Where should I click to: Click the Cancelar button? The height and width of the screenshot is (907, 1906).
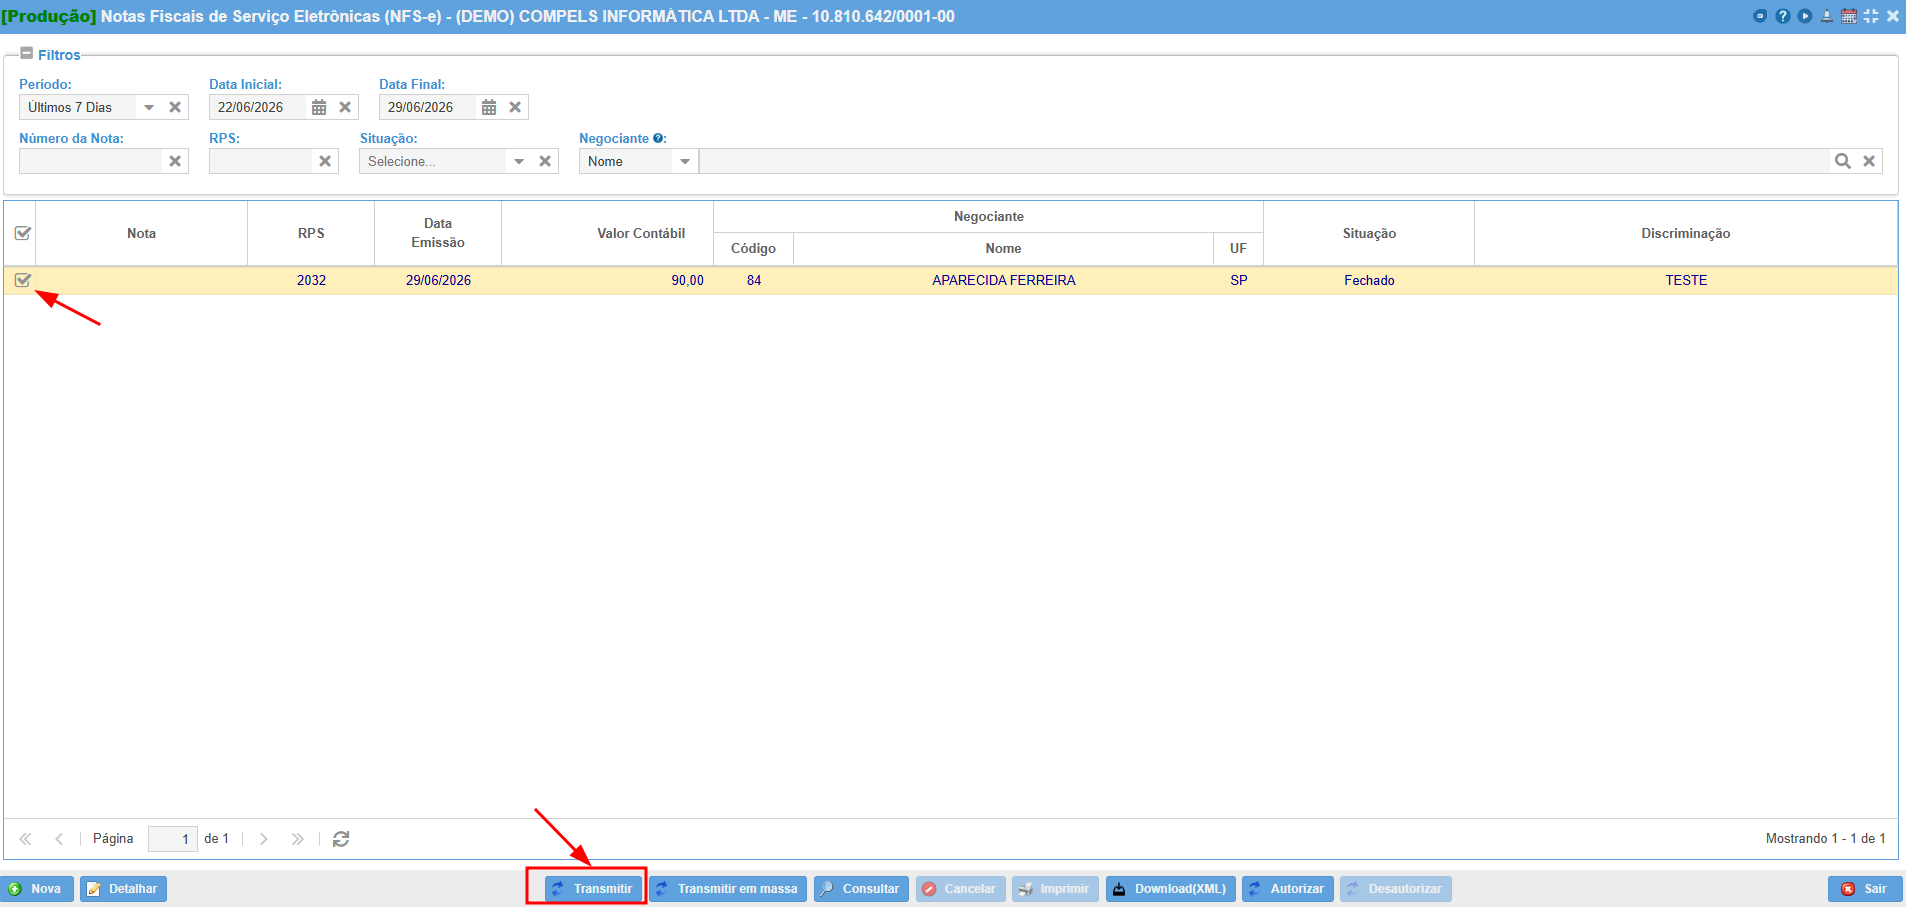pyautogui.click(x=960, y=889)
